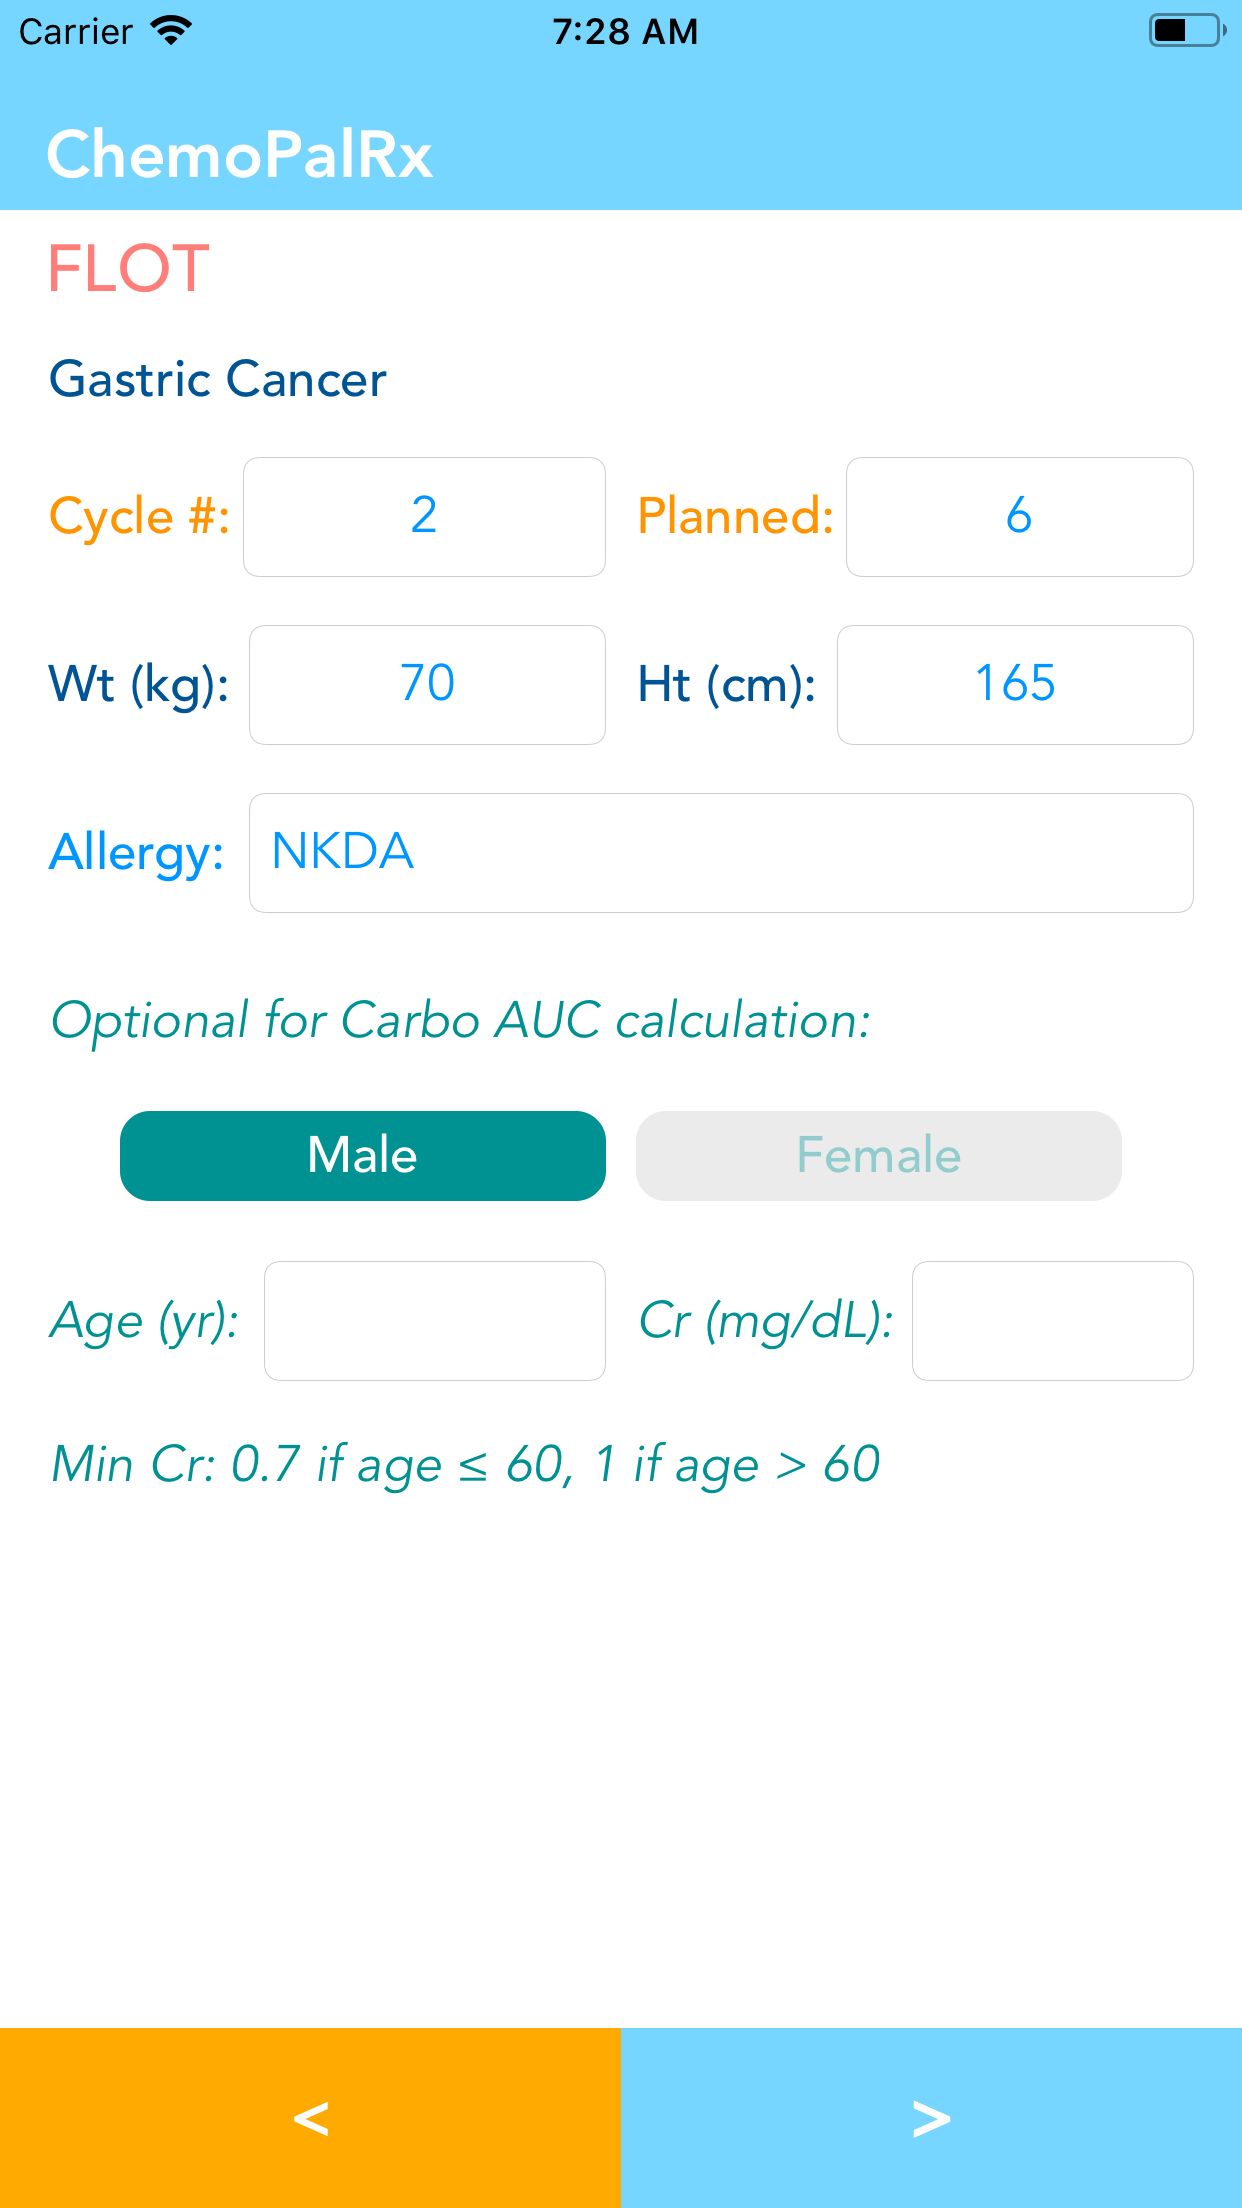
Task: Tap the forward arrow button
Action: tap(931, 2117)
